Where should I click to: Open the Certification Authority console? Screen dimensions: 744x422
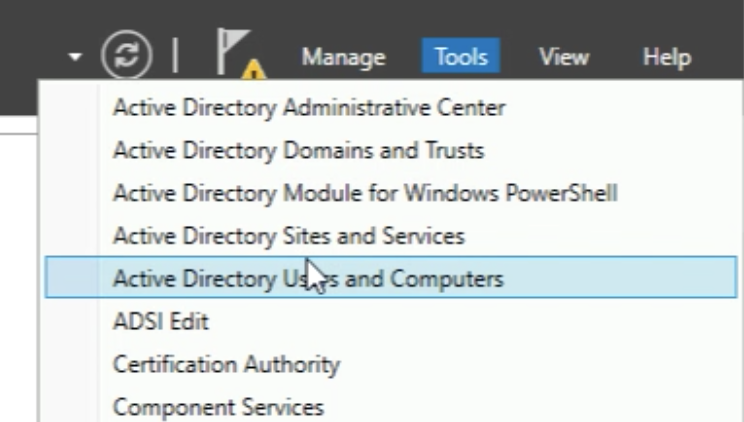[x=226, y=364]
